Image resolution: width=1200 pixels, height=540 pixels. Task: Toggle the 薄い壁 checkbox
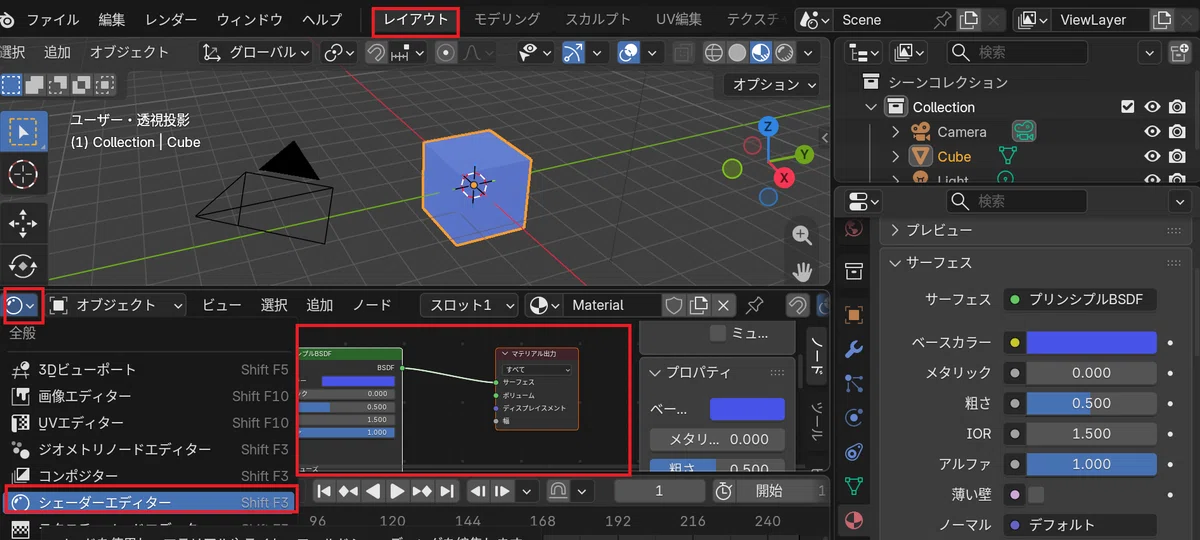click(1035, 494)
